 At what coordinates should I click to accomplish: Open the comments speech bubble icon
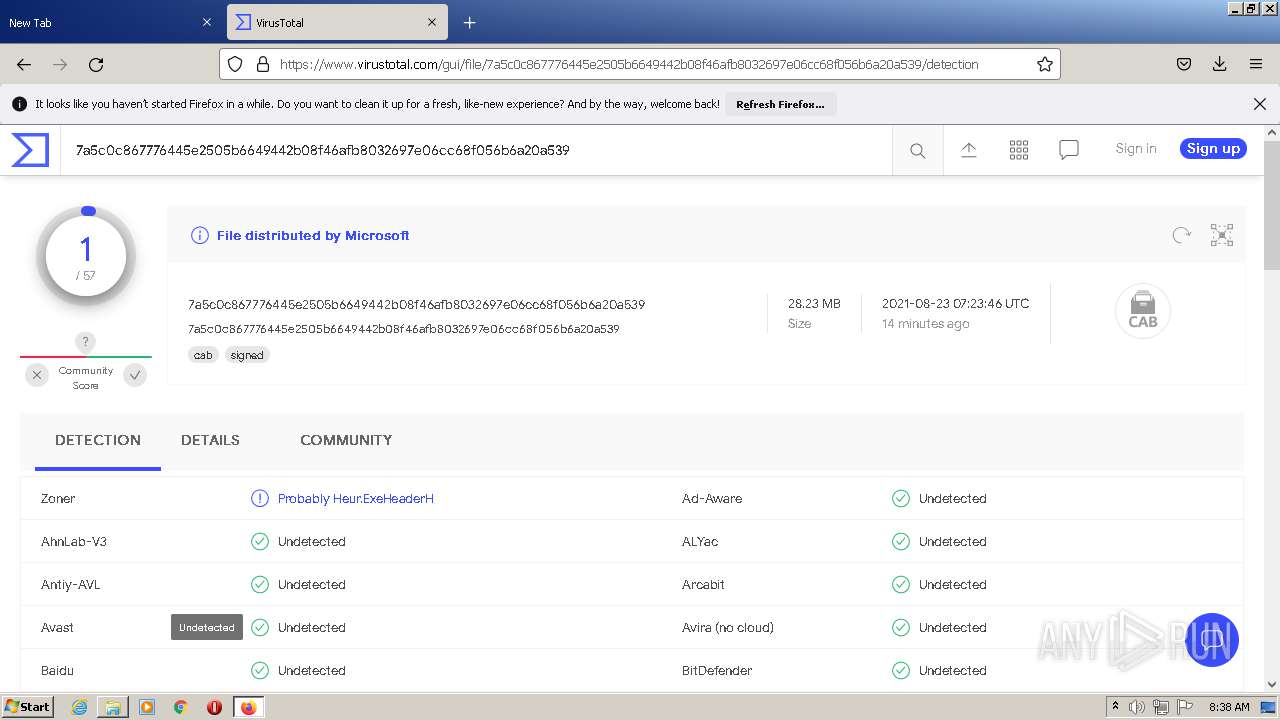tap(1069, 150)
